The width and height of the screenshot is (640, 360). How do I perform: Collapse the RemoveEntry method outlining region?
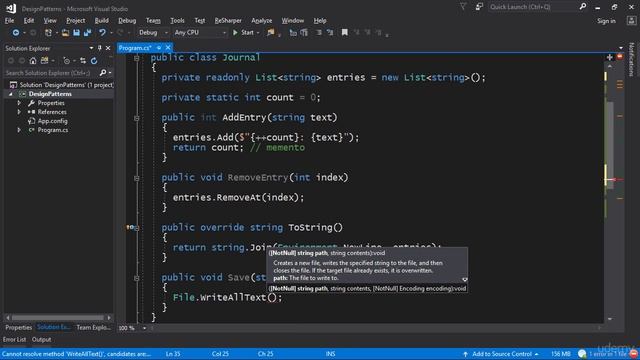coord(137,178)
